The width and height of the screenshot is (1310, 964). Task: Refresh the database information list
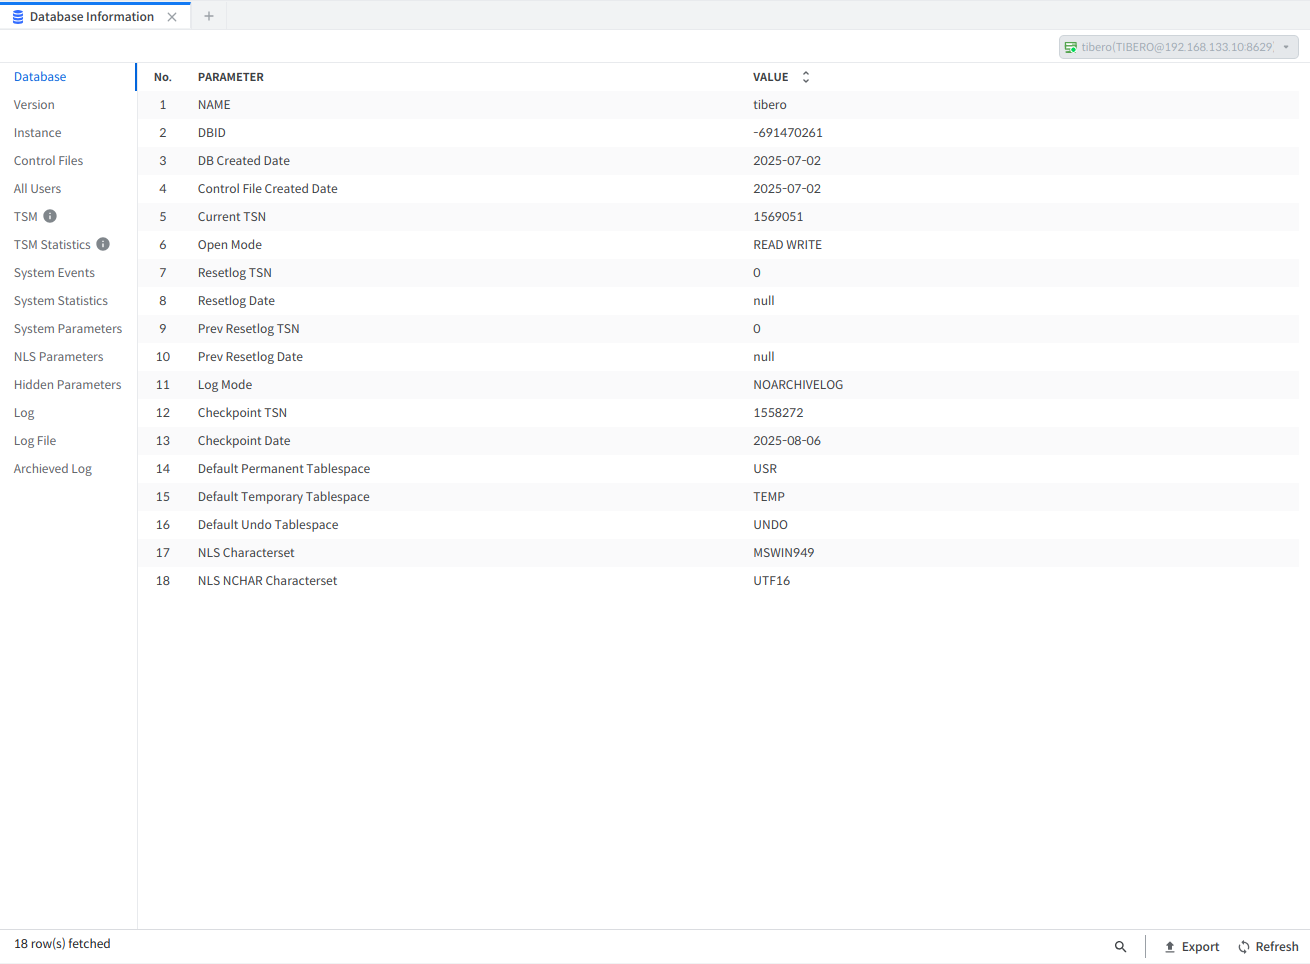(1268, 947)
